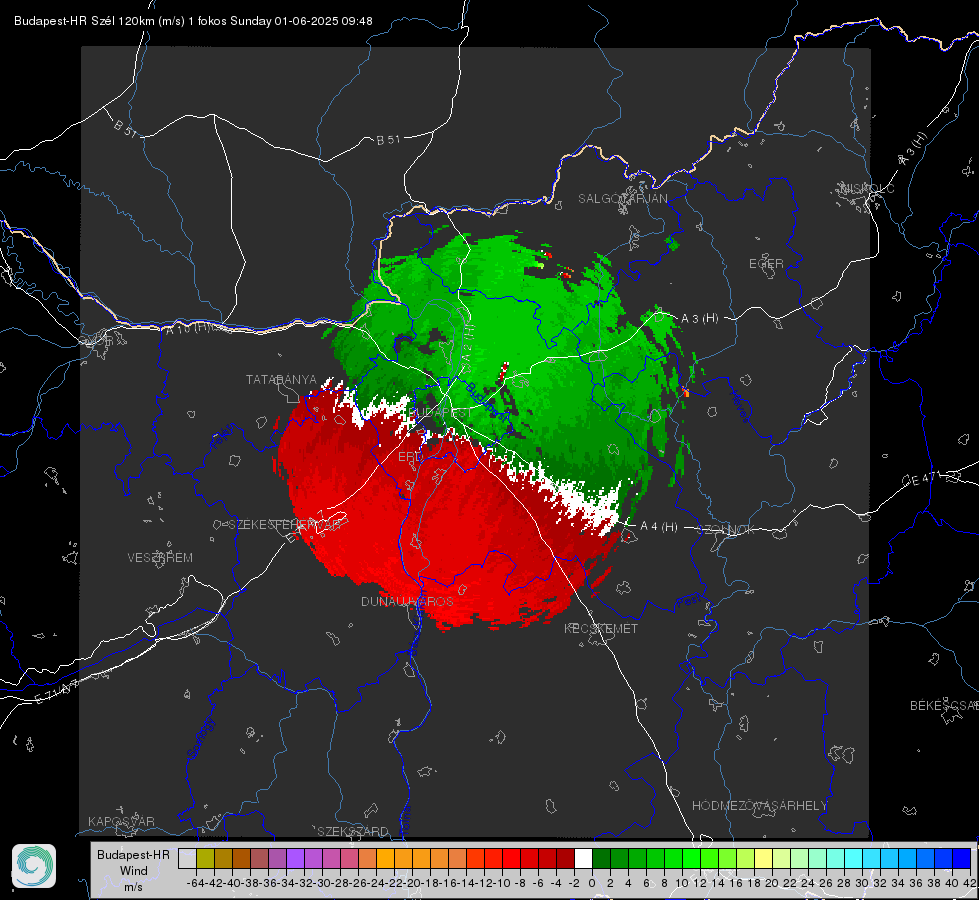The width and height of the screenshot is (979, 900).
Task: Select the MISKOLC city label
Action: pyautogui.click(x=868, y=188)
